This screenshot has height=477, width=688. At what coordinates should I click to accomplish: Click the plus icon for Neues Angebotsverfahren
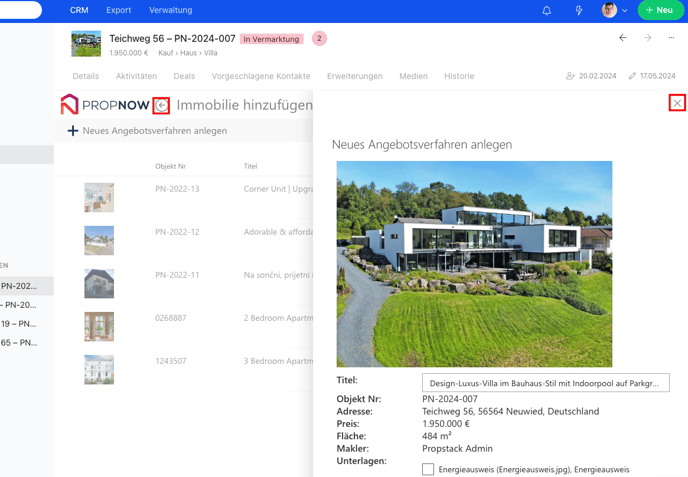click(x=72, y=131)
